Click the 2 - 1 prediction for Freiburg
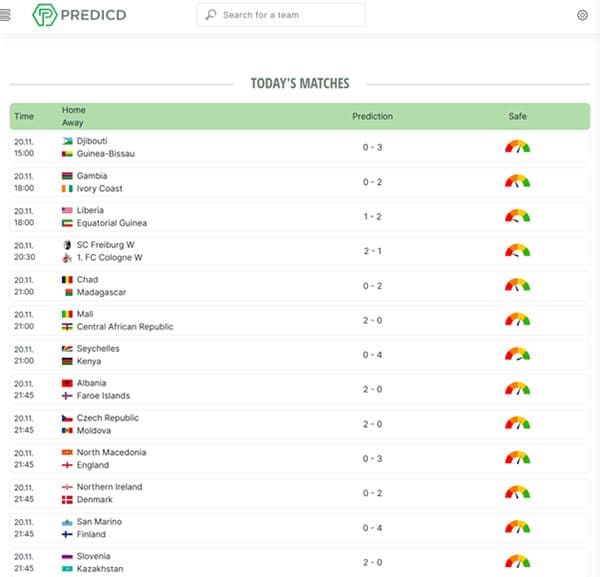The width and height of the screenshot is (600, 577). coord(372,251)
